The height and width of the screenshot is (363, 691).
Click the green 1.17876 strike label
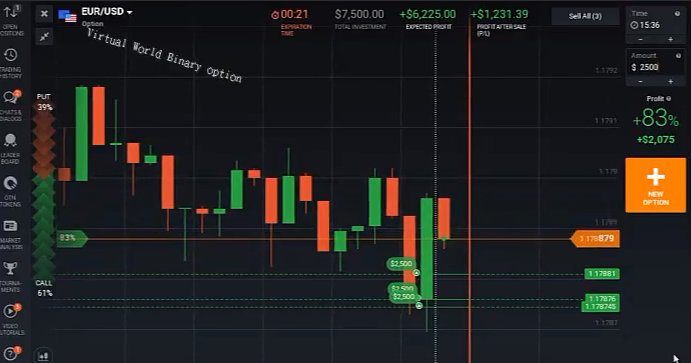click(x=602, y=298)
